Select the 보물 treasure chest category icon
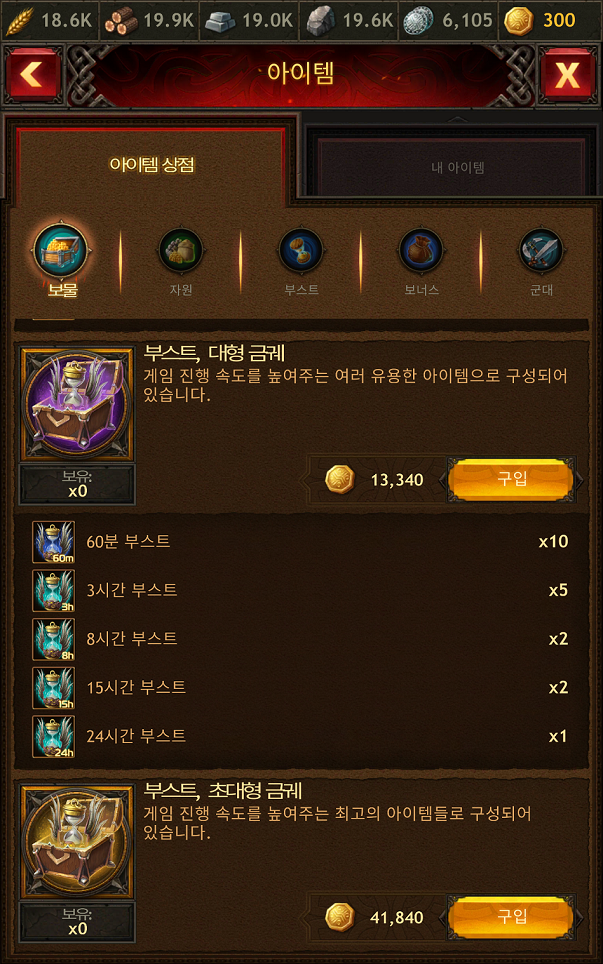 pos(61,251)
